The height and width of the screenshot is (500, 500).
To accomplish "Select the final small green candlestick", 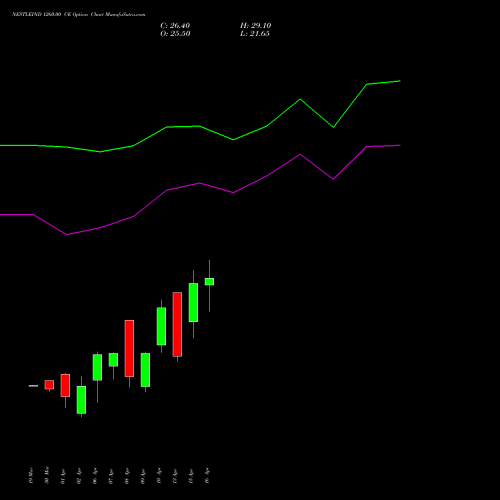I will click(x=209, y=282).
